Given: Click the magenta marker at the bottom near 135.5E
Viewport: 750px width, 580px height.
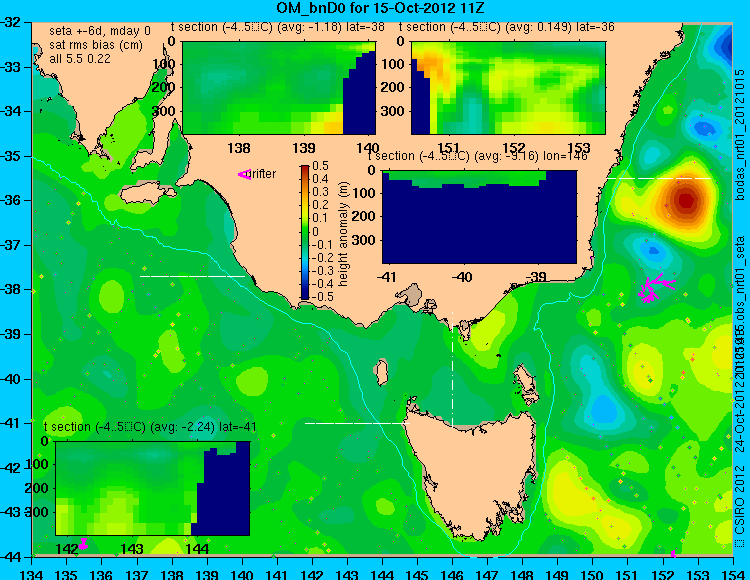Looking at the screenshot, I should click(84, 544).
